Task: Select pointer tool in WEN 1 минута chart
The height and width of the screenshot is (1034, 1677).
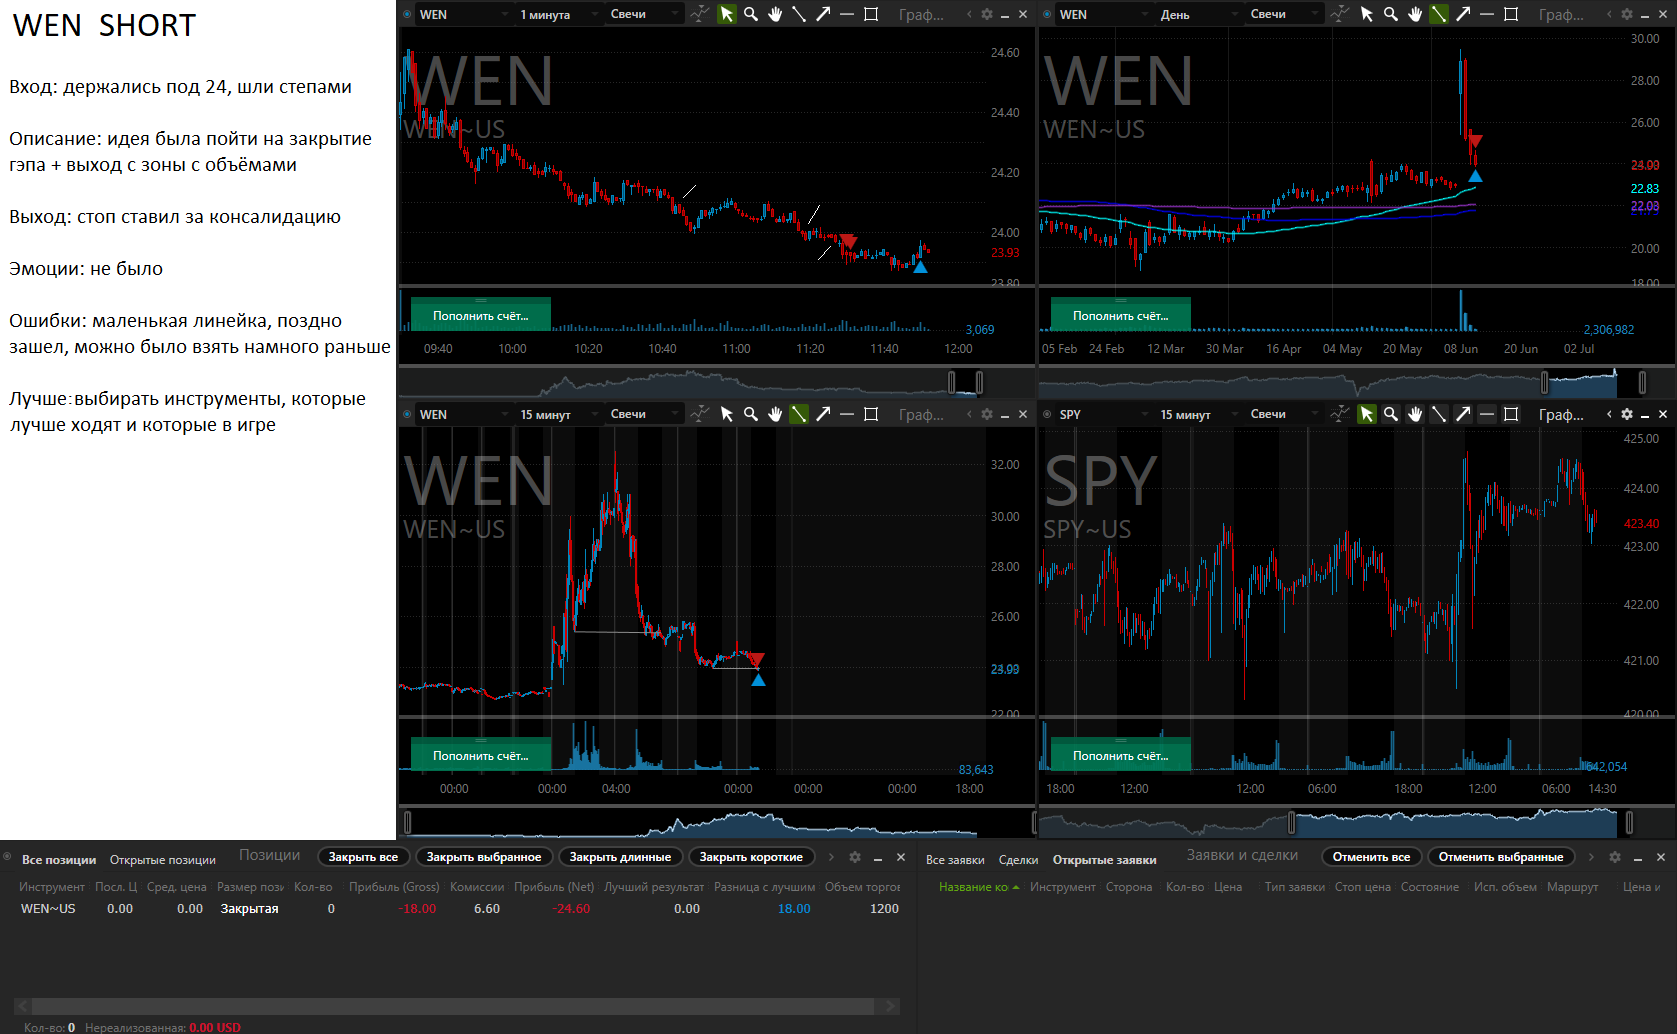Action: tap(727, 14)
